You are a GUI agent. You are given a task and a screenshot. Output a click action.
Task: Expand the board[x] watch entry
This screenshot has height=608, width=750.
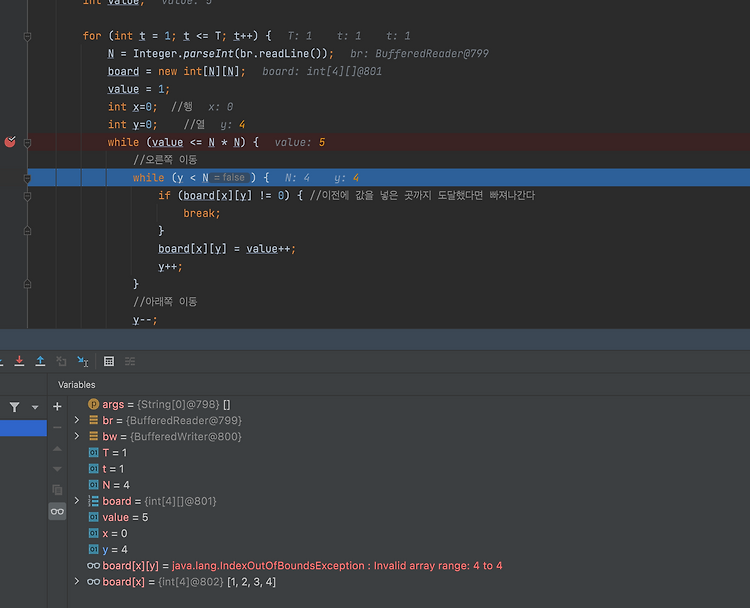pos(77,582)
